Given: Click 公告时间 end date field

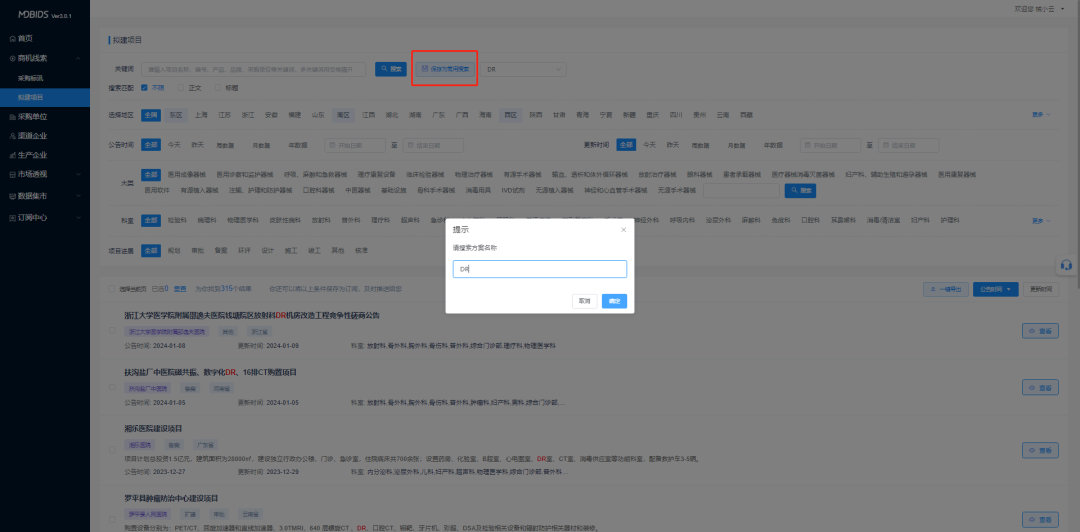Looking at the screenshot, I should (x=433, y=145).
